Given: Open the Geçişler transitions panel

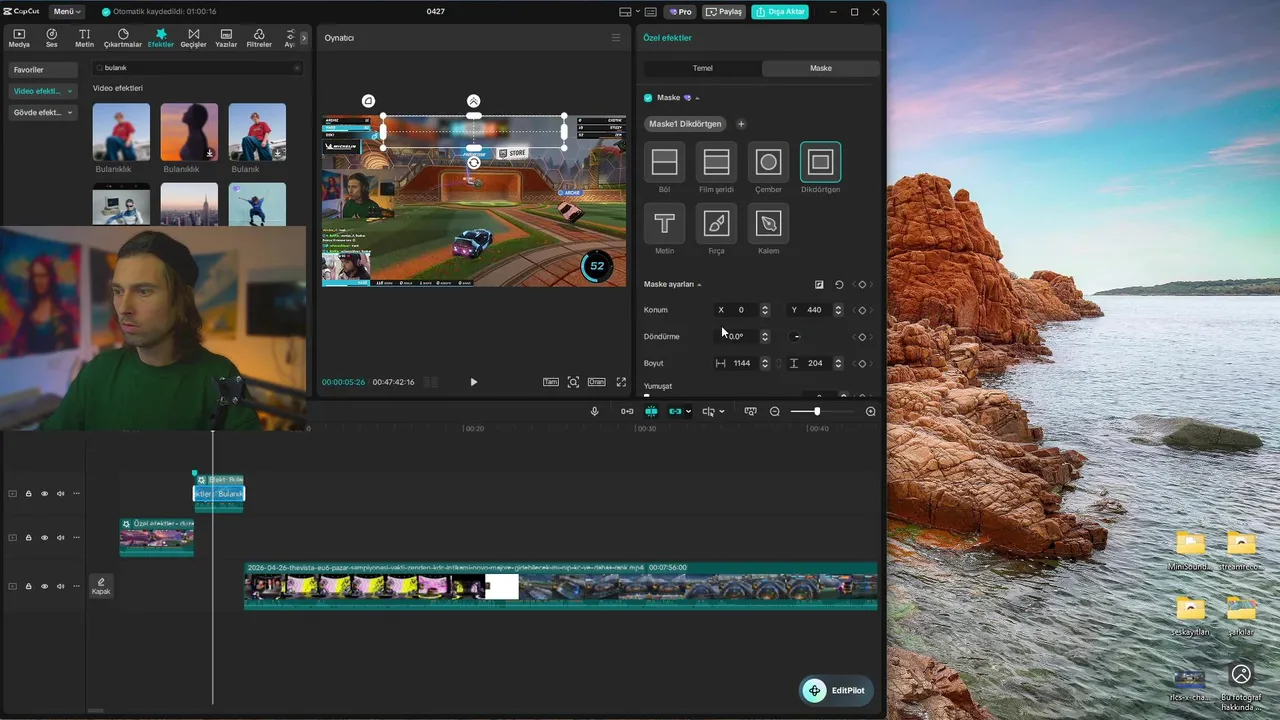Looking at the screenshot, I should [x=193, y=38].
